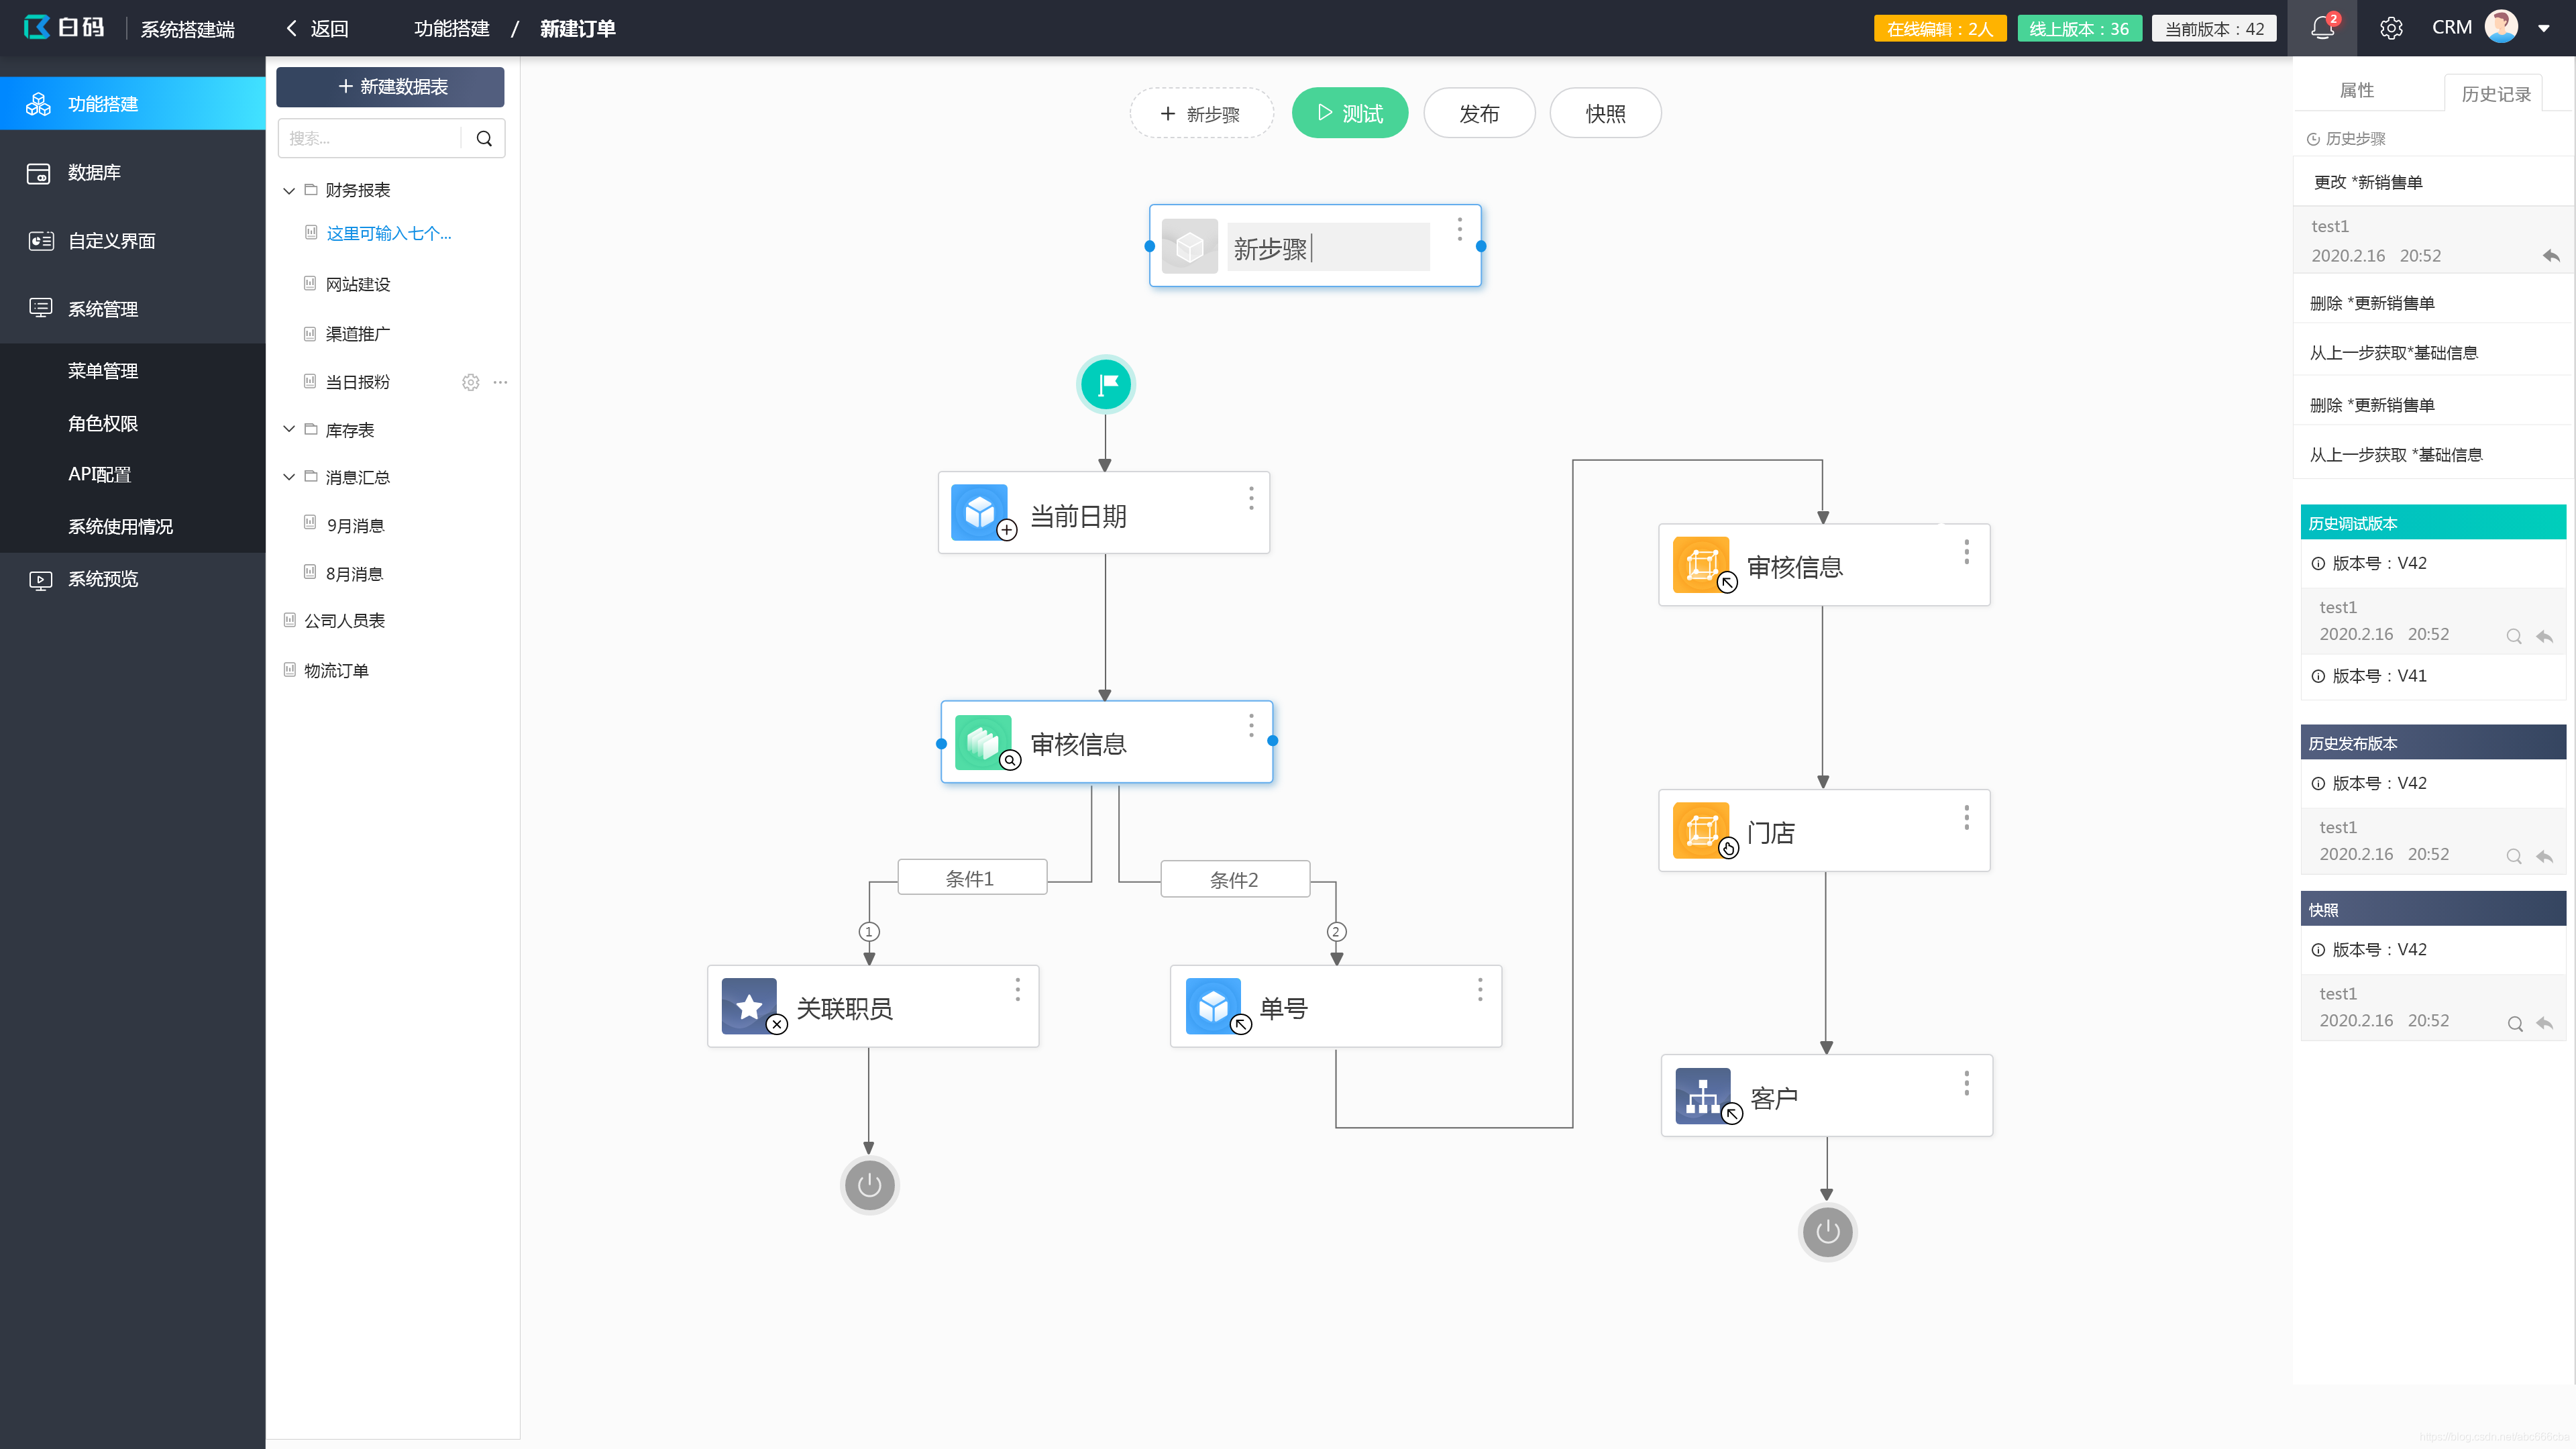The height and width of the screenshot is (1449, 2576).
Task: Click more options dots beside 当日报粉
Action: coord(500,382)
